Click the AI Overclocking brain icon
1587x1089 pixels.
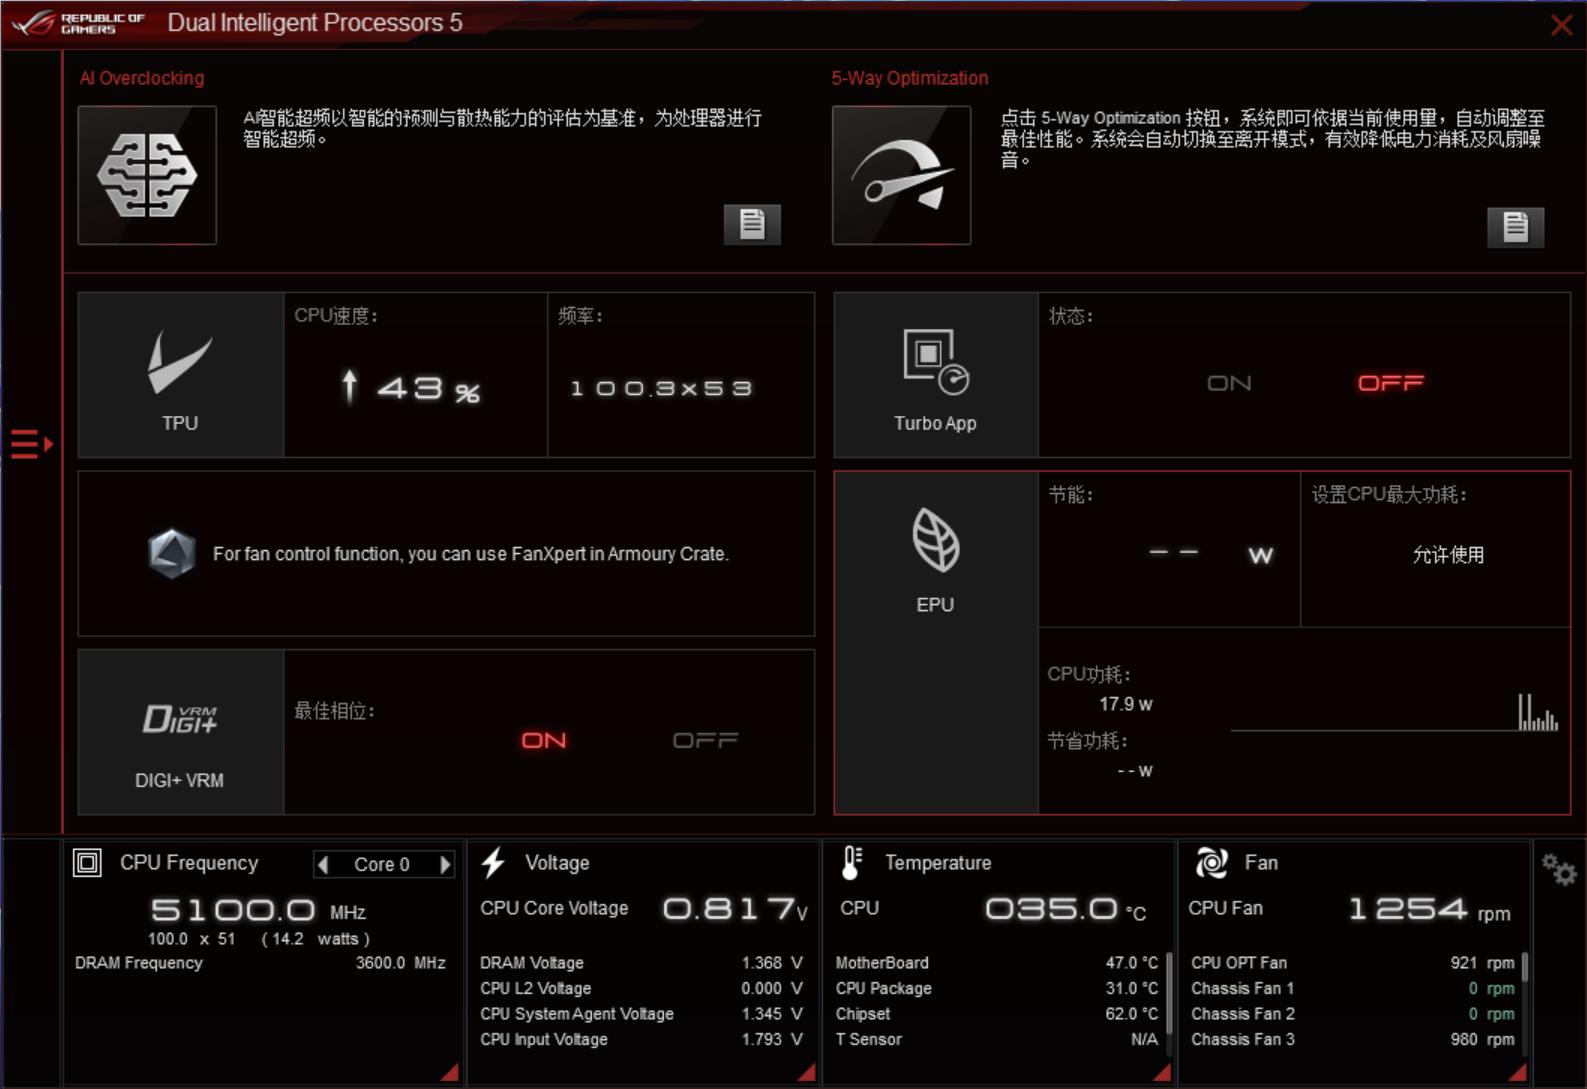pyautogui.click(x=147, y=175)
